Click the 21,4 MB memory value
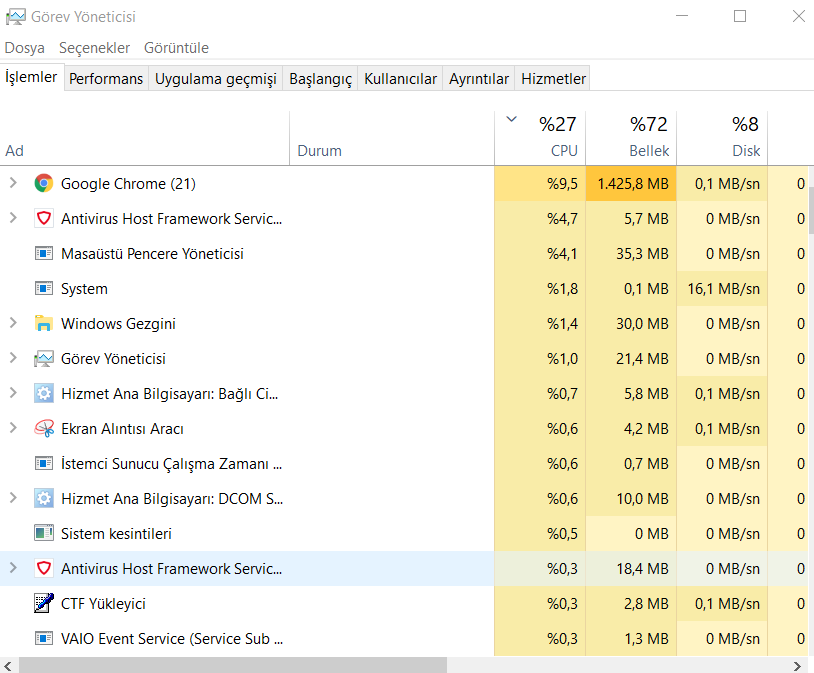This screenshot has height=673, width=814. 642,358
